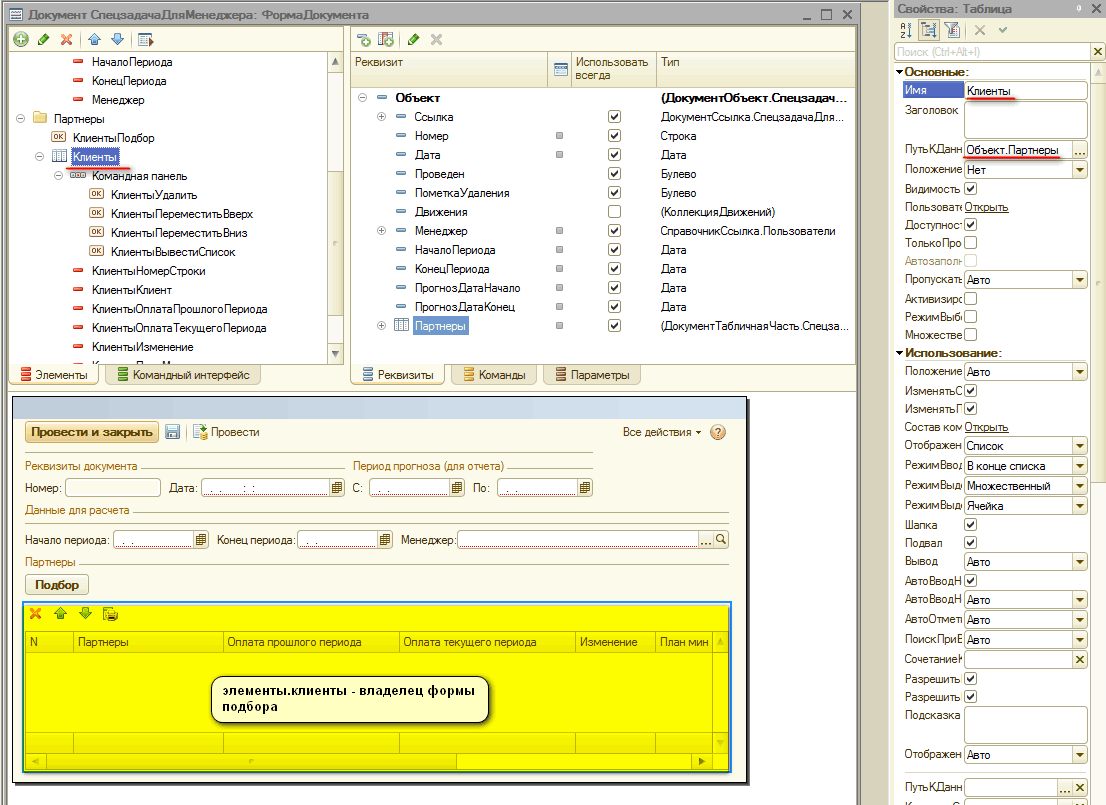This screenshot has width=1106, height=805.
Task: Move element up with blue arrow
Action: tap(94, 40)
